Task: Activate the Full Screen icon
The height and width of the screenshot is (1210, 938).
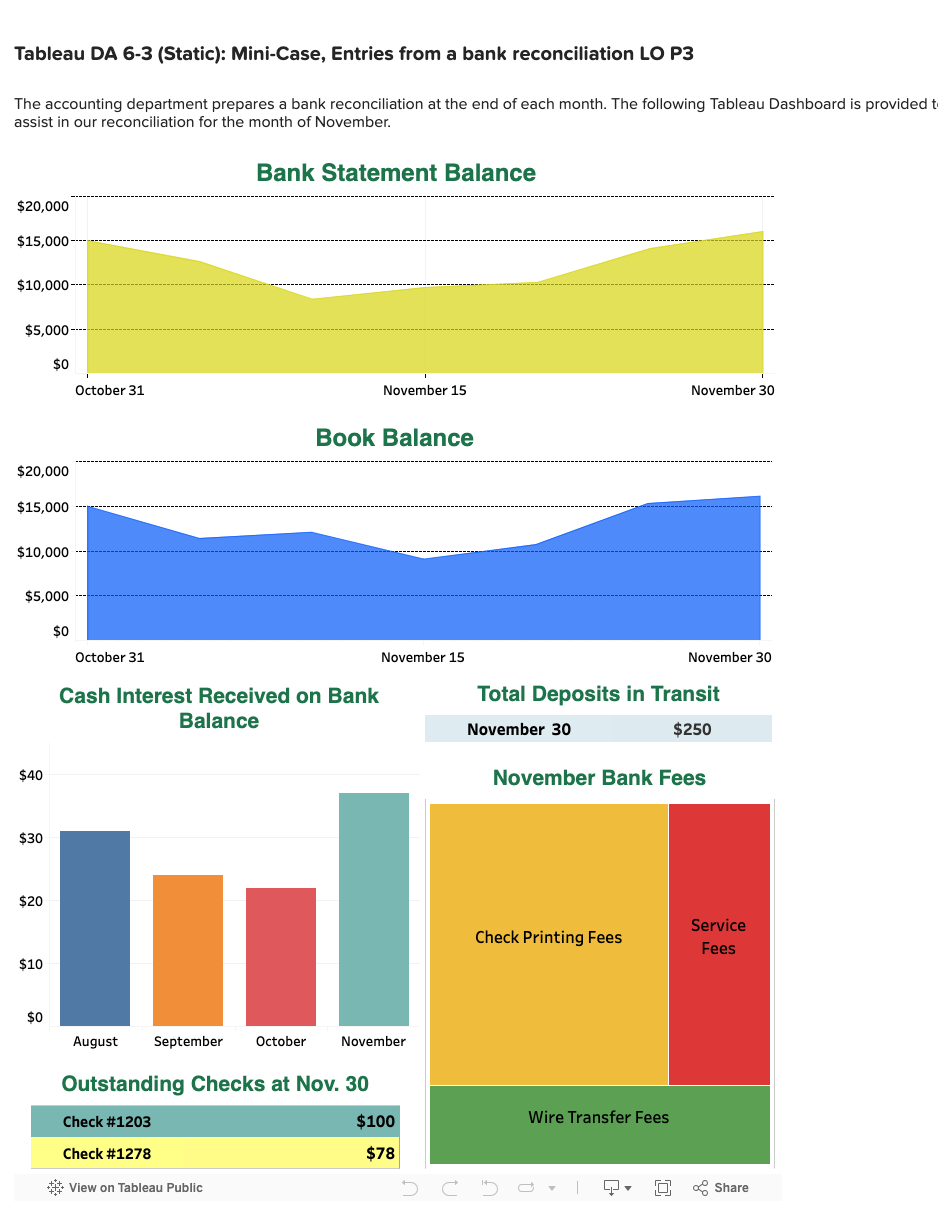Action: (663, 1187)
